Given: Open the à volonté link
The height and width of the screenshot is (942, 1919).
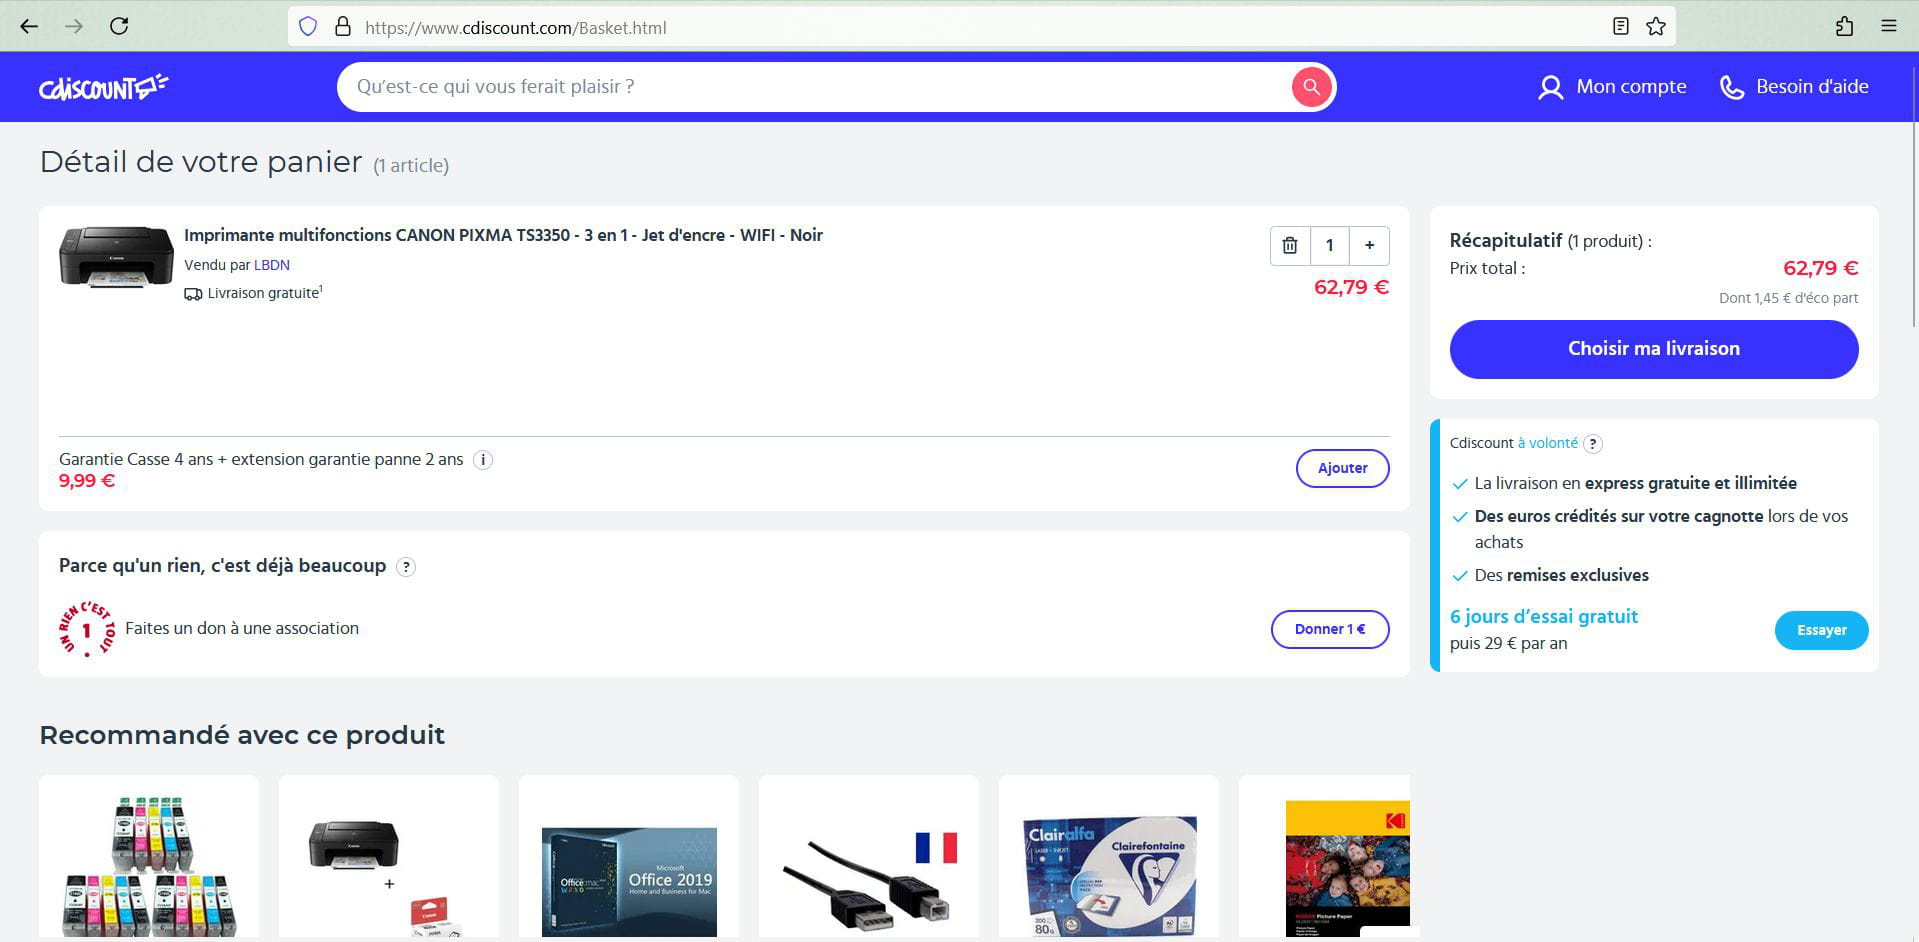Looking at the screenshot, I should (x=1547, y=443).
